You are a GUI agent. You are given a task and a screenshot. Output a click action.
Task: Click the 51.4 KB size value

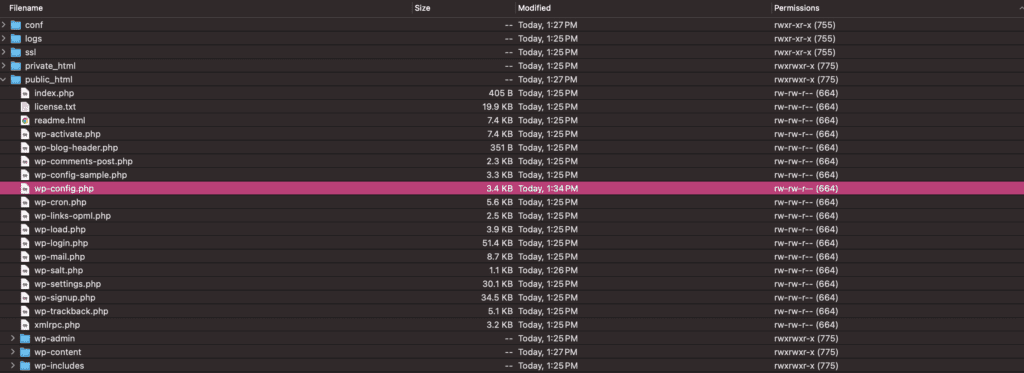pos(497,243)
